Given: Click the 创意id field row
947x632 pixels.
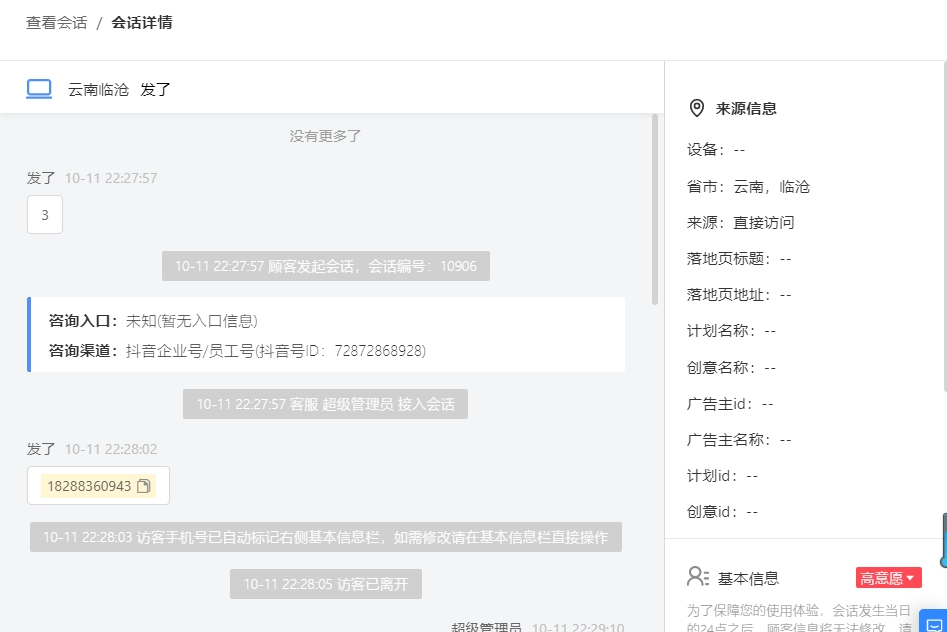Looking at the screenshot, I should coord(722,512).
